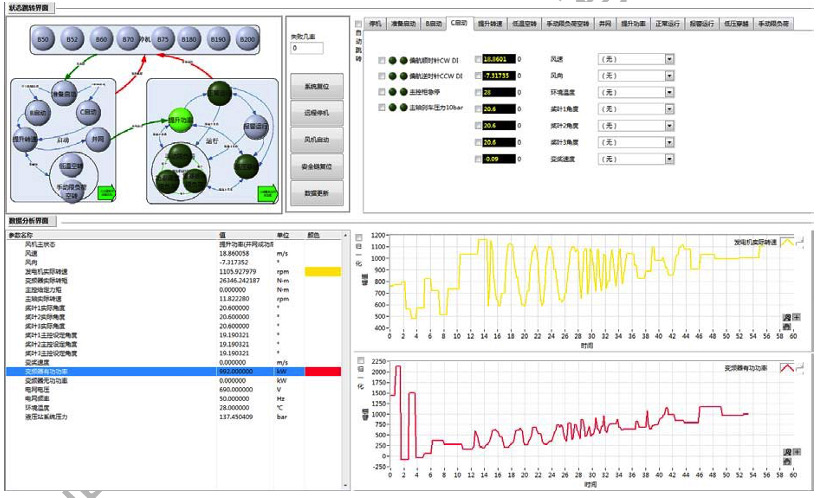Select the B200 state node

(x=247, y=40)
